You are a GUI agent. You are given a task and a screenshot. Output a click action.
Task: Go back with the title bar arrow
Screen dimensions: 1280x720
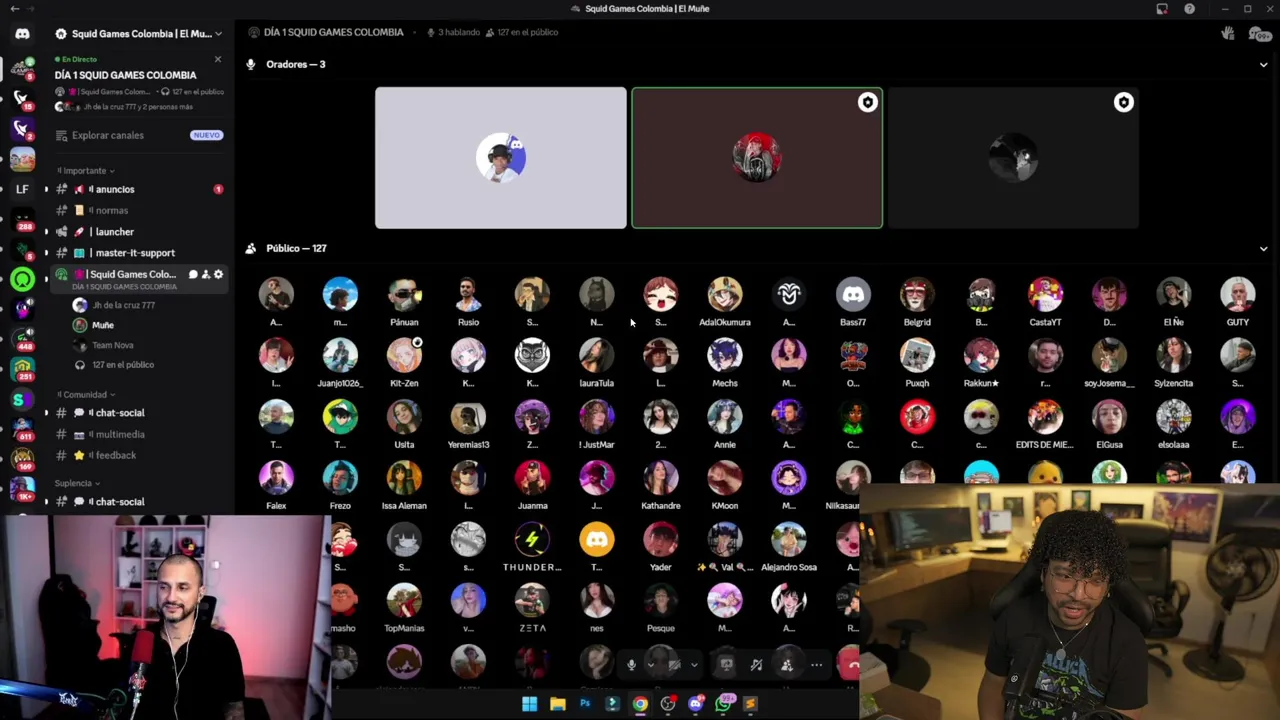(14, 9)
